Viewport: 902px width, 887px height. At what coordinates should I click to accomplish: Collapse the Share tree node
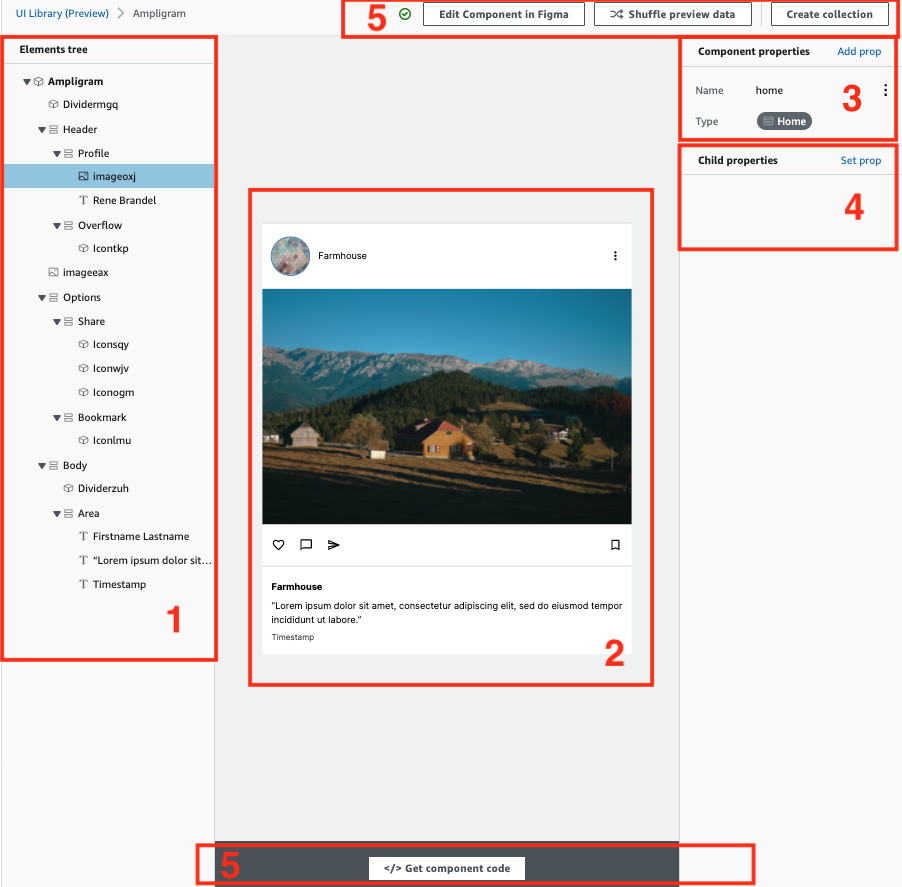(56, 322)
